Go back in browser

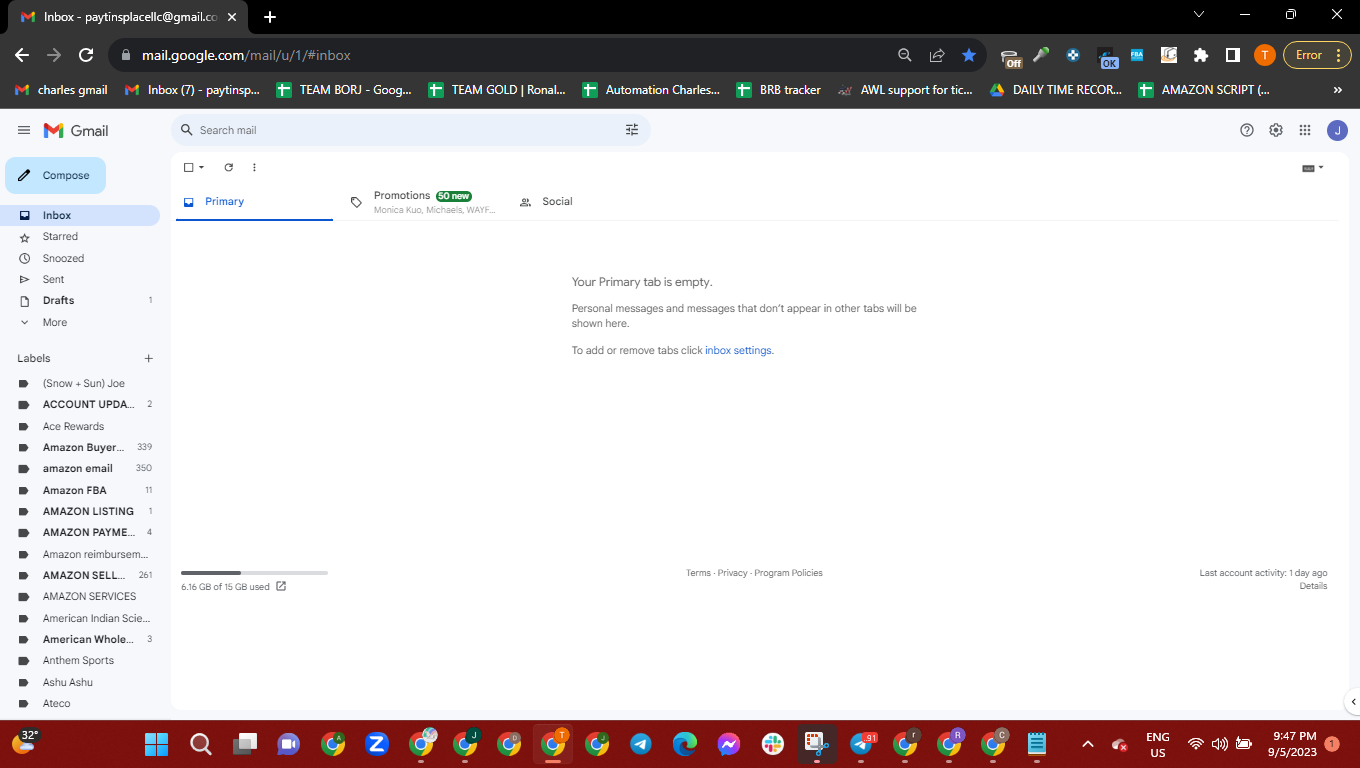(x=22, y=55)
